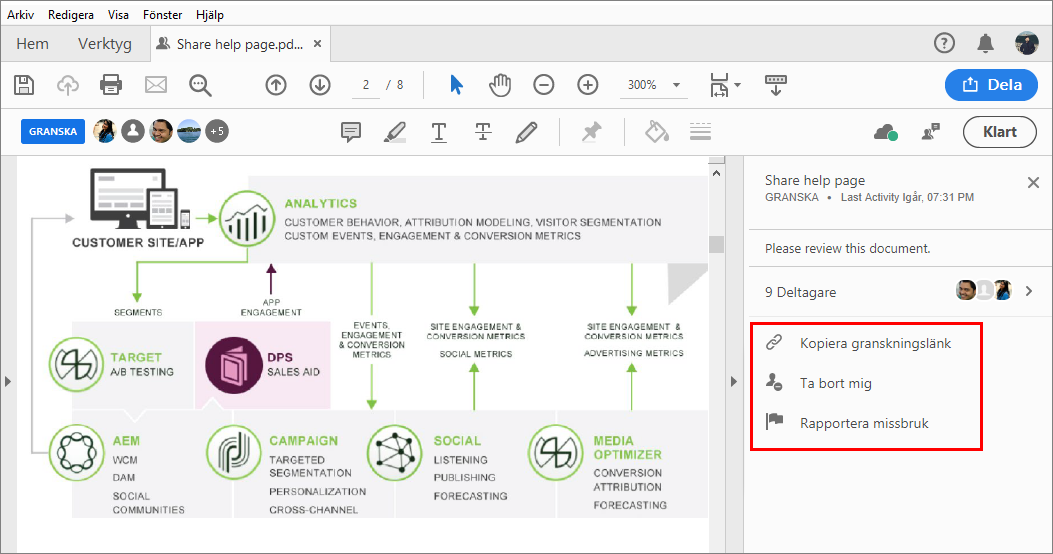Click the pin tool icon
The width and height of the screenshot is (1053, 554).
(x=592, y=132)
